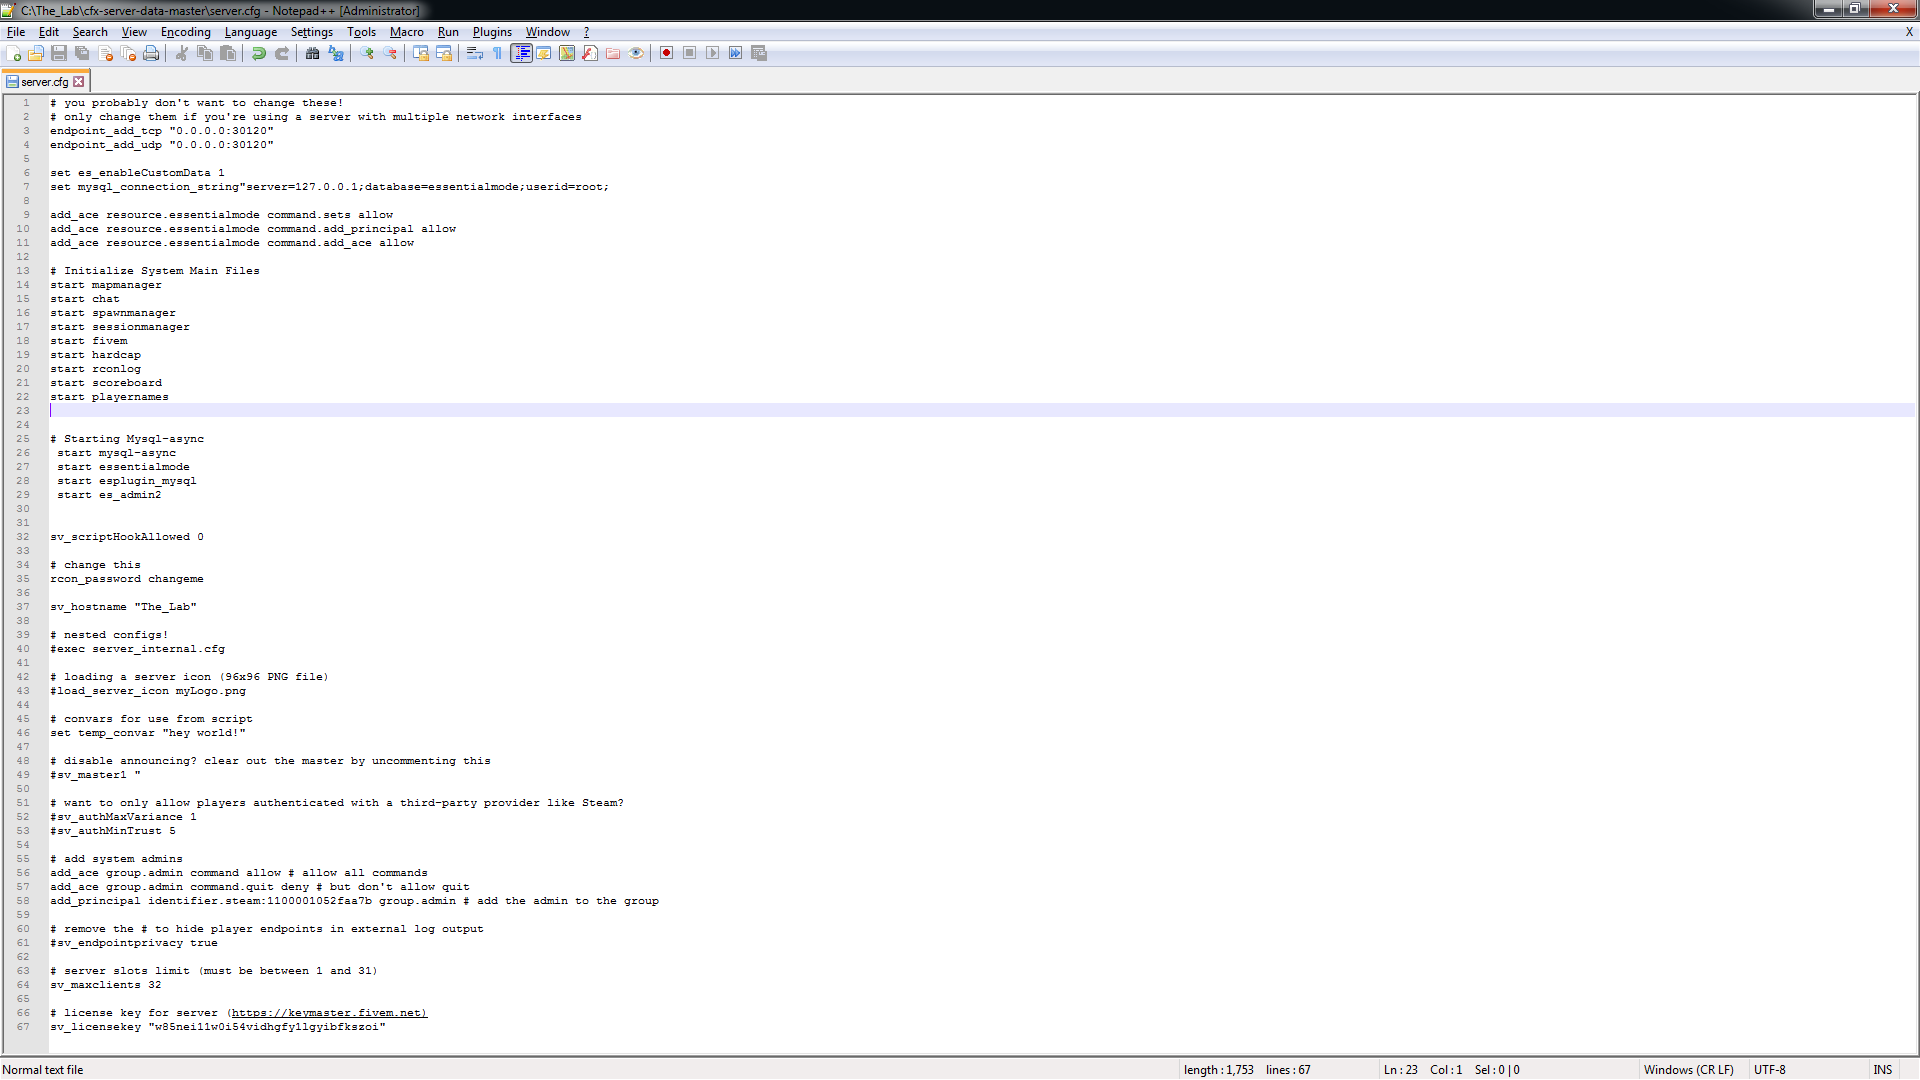Open the Encoding menu
Screen dimensions: 1920x1080
click(185, 32)
